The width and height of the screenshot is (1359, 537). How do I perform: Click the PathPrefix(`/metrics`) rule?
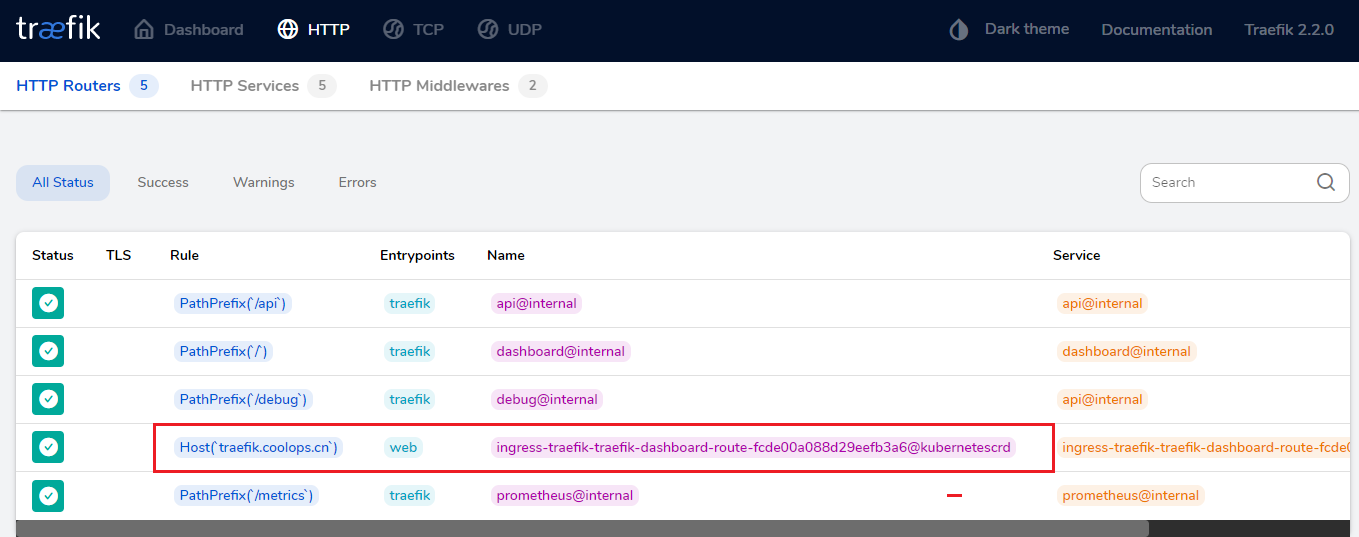pyautogui.click(x=246, y=495)
